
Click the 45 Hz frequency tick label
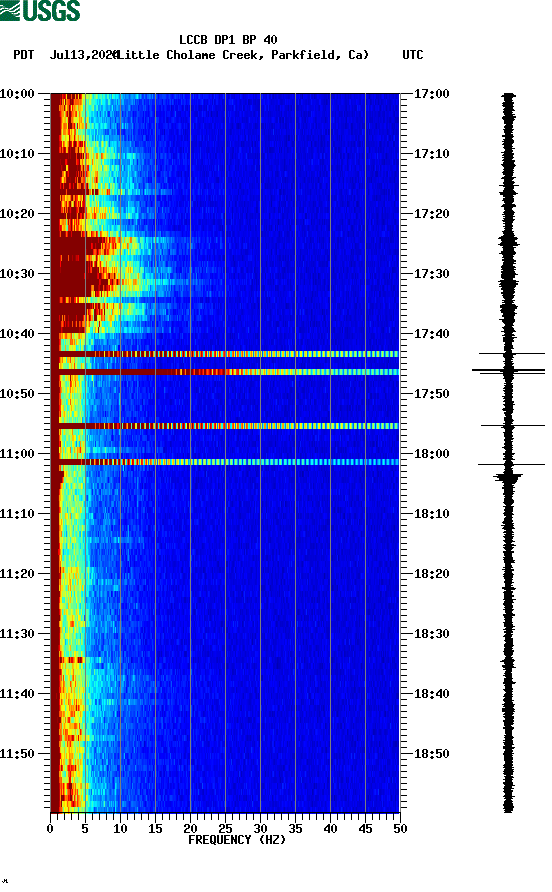pyautogui.click(x=365, y=829)
